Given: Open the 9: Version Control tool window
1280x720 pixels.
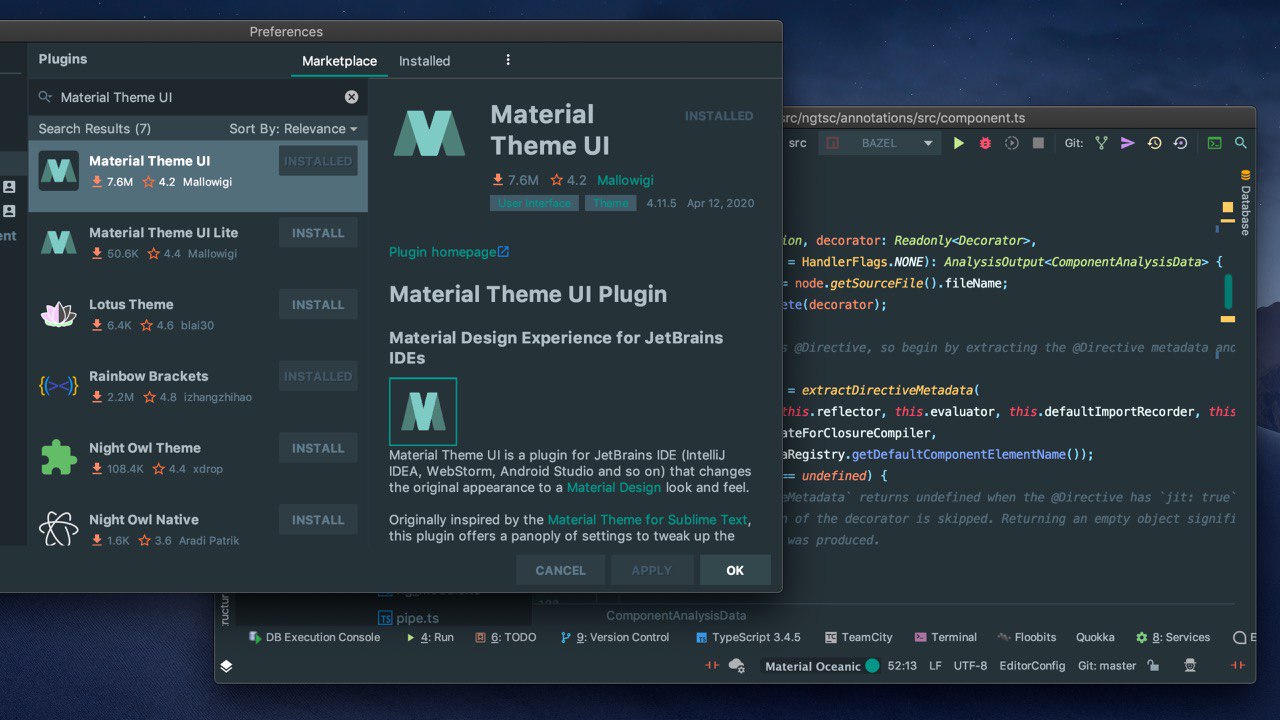Looking at the screenshot, I should point(615,637).
